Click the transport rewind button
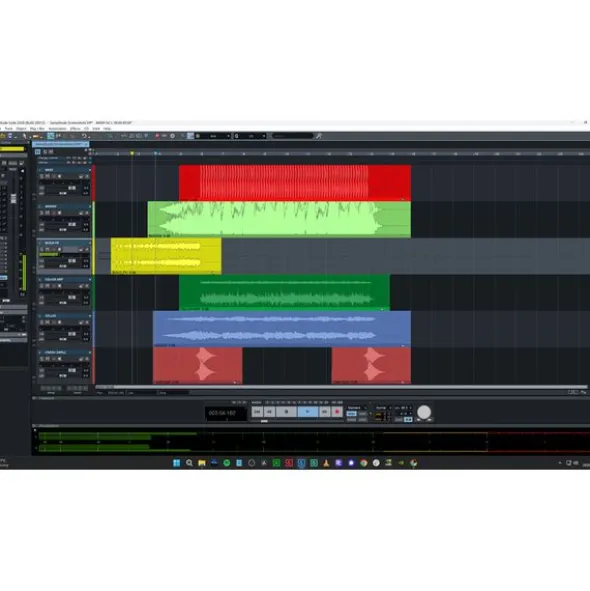Viewport: 590px width, 591px height. tap(269, 411)
